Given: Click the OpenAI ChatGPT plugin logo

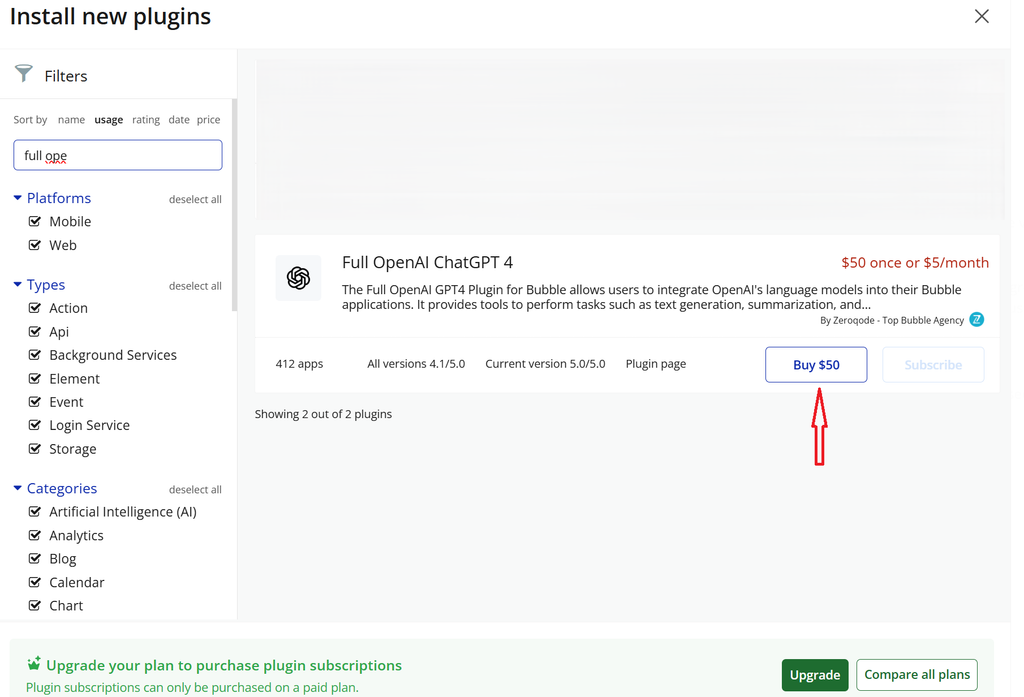Looking at the screenshot, I should [x=298, y=278].
